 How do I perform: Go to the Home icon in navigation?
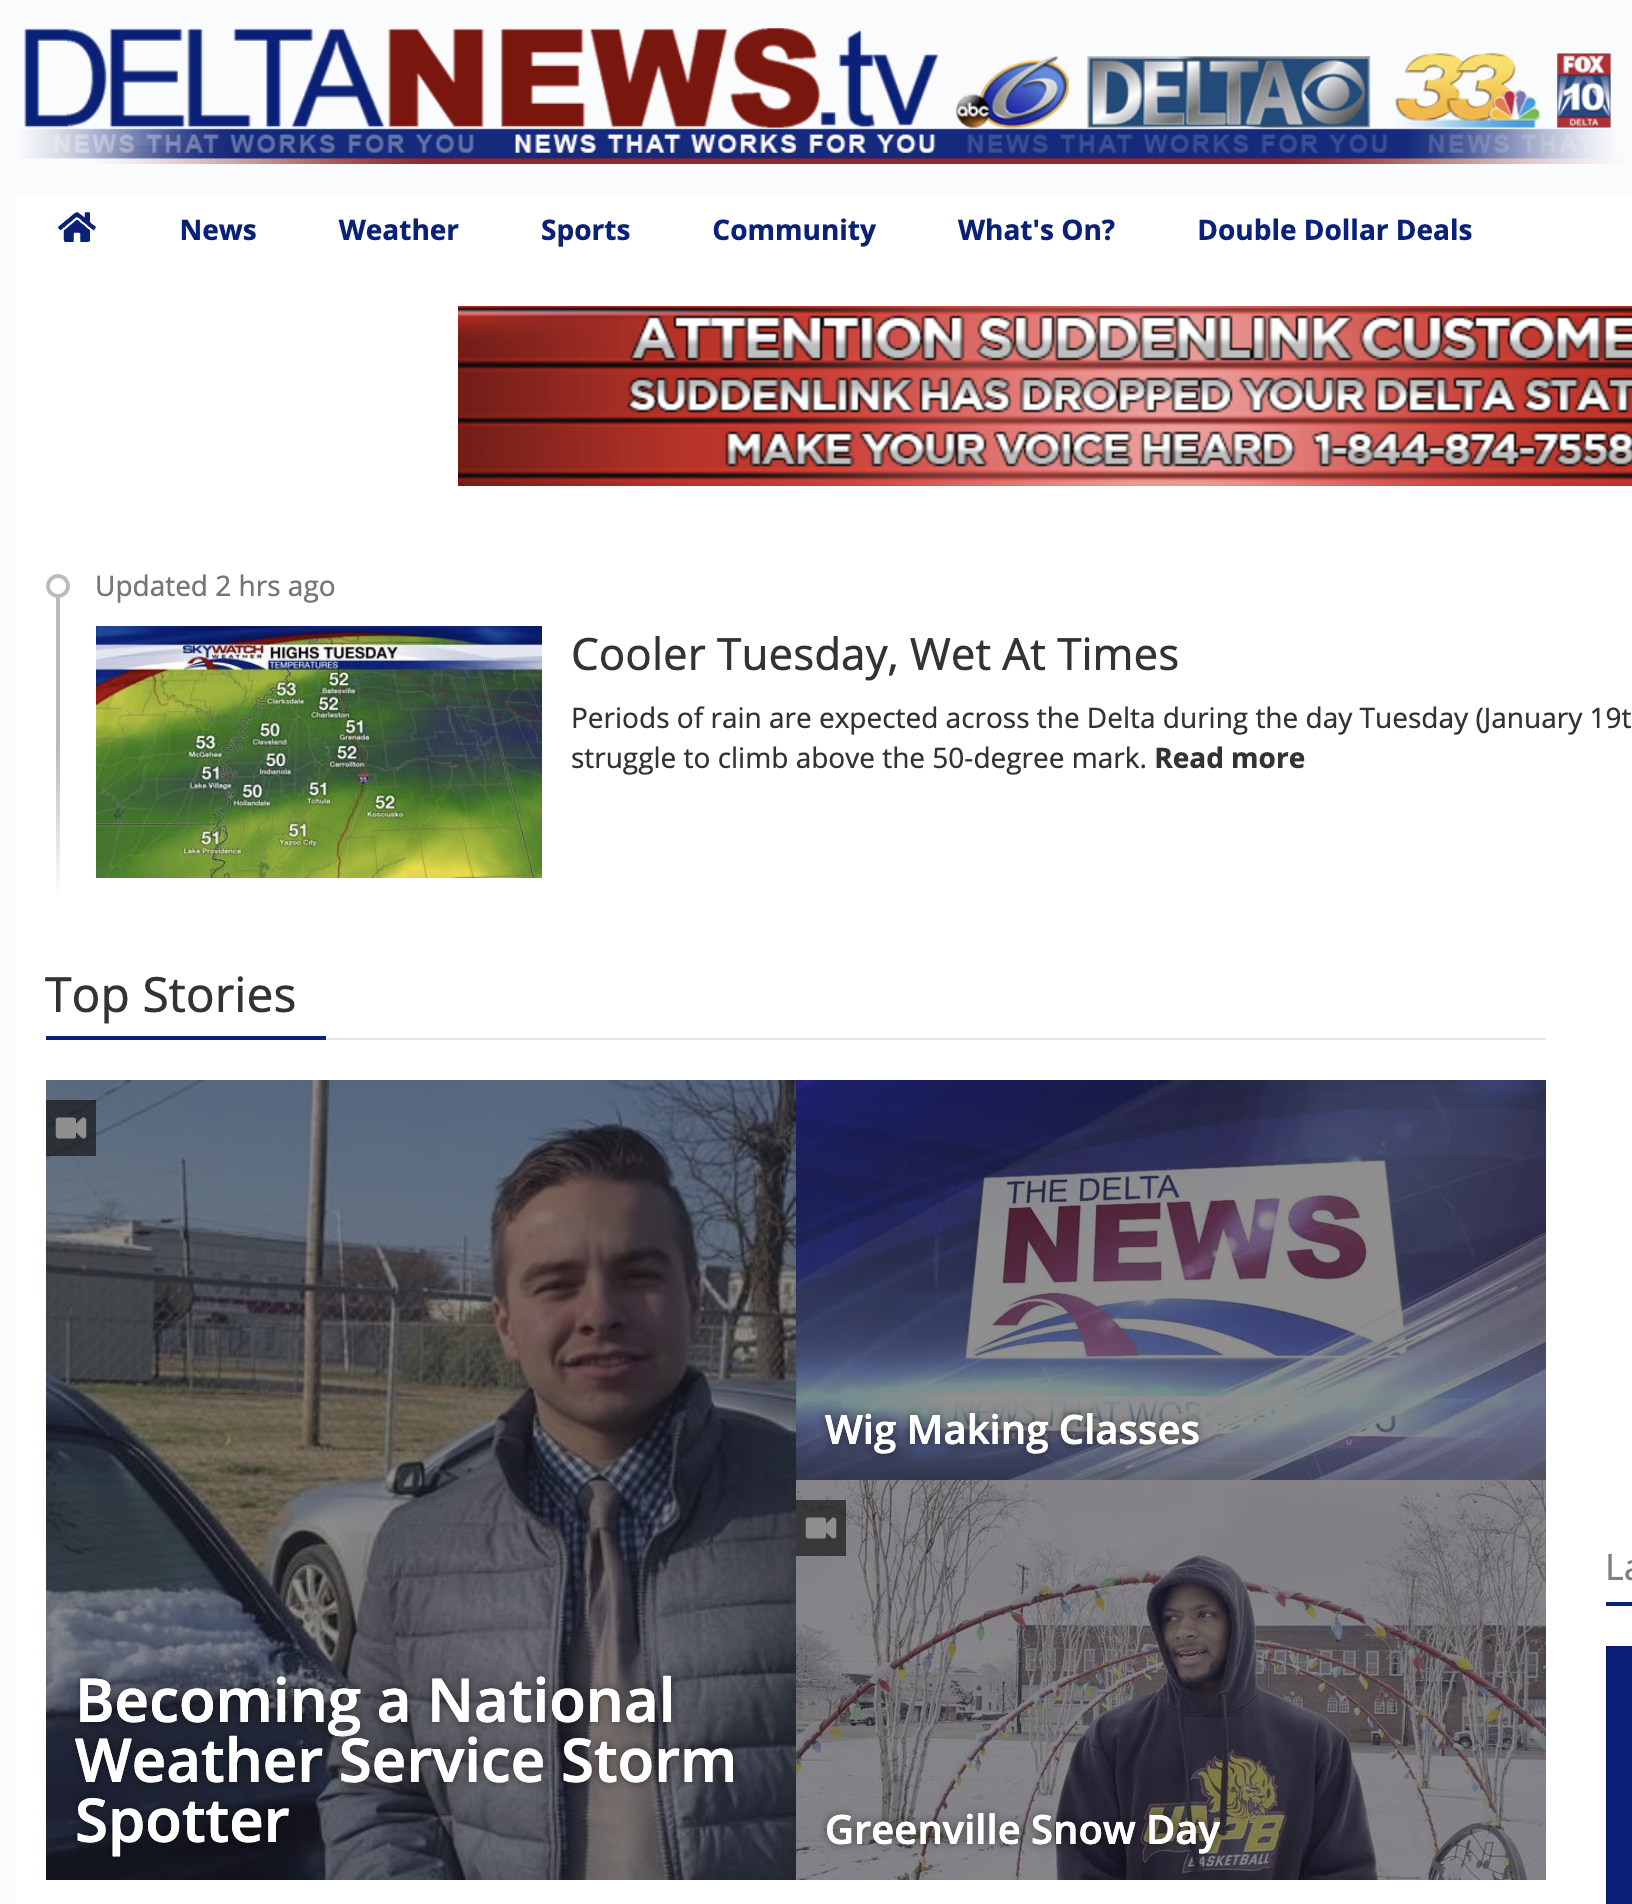click(77, 229)
